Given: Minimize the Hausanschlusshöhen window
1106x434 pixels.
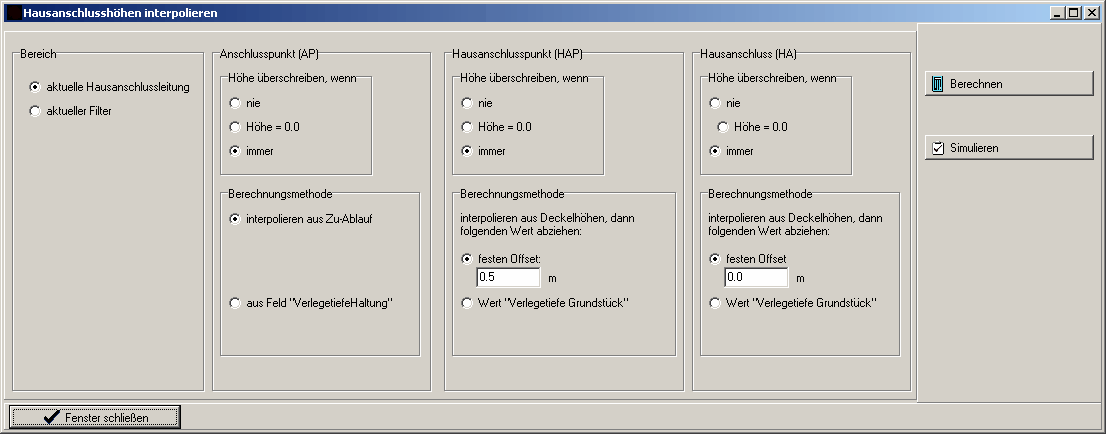Looking at the screenshot, I should (1057, 13).
